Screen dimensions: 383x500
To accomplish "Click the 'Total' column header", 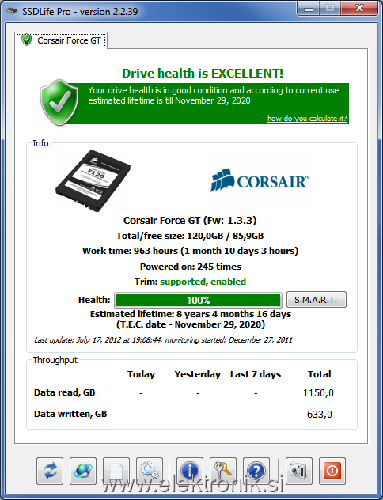I will tap(319, 374).
